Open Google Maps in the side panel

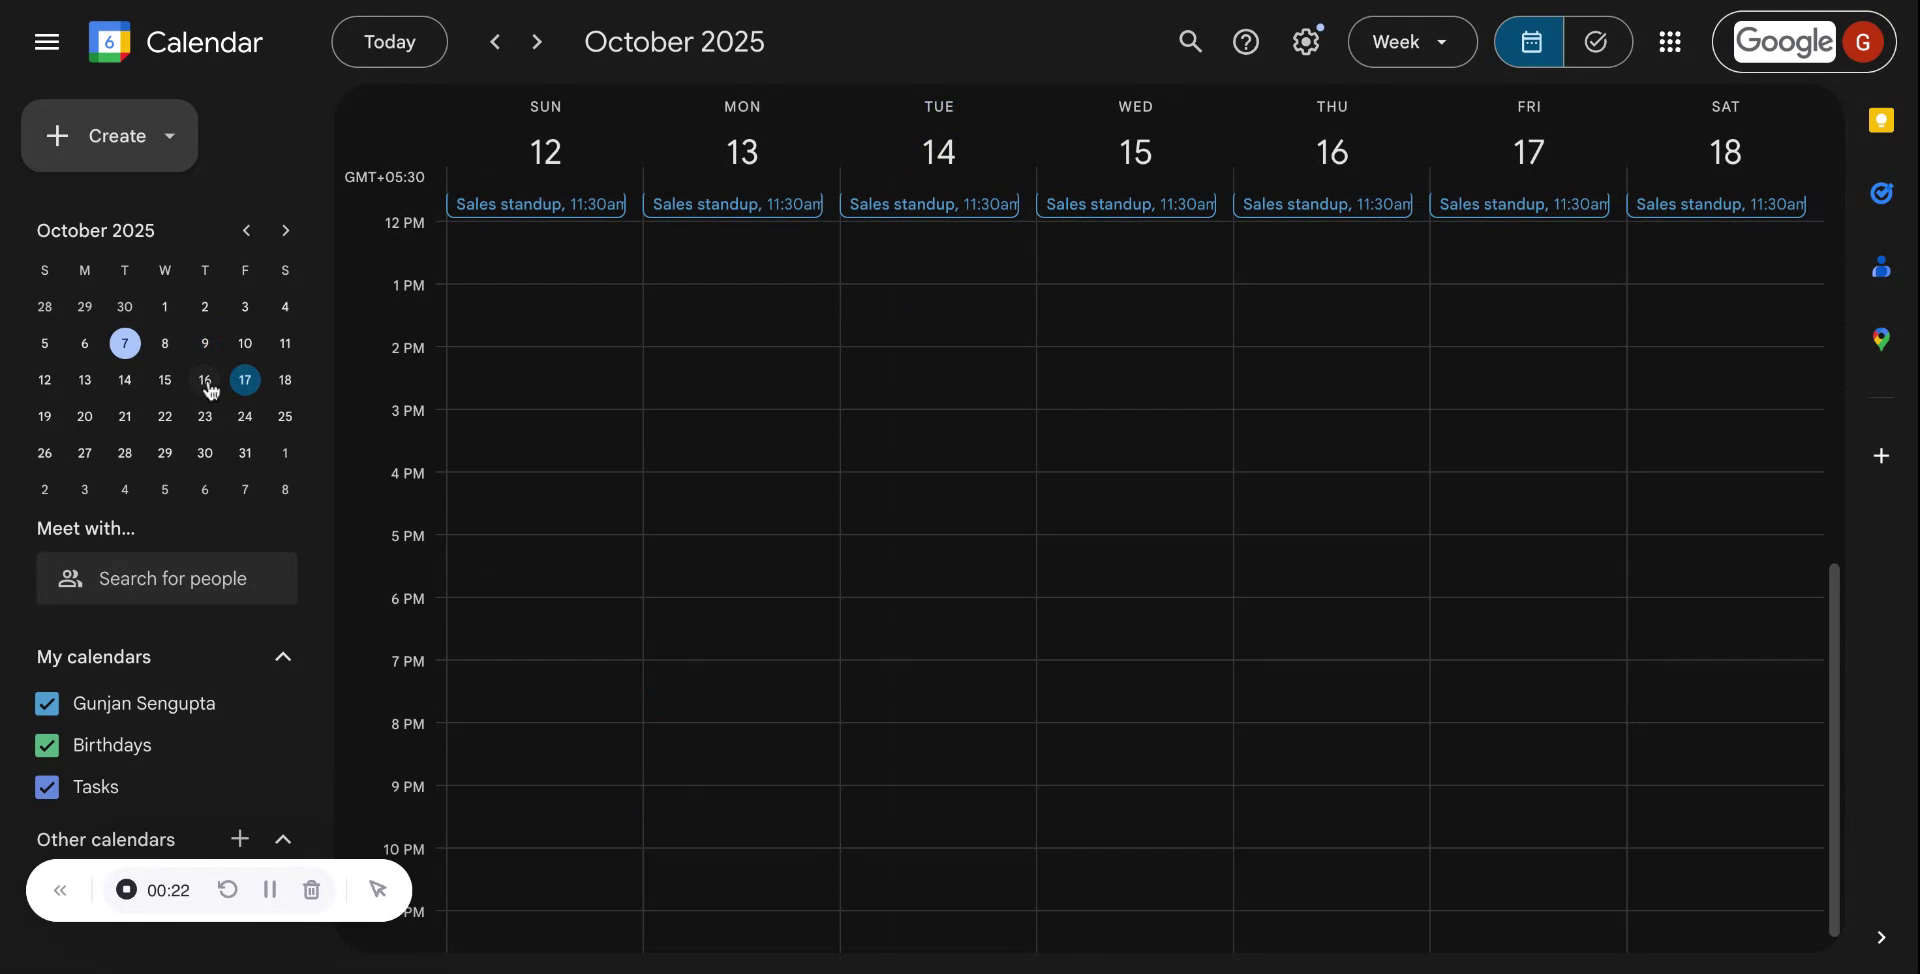pyautogui.click(x=1882, y=339)
